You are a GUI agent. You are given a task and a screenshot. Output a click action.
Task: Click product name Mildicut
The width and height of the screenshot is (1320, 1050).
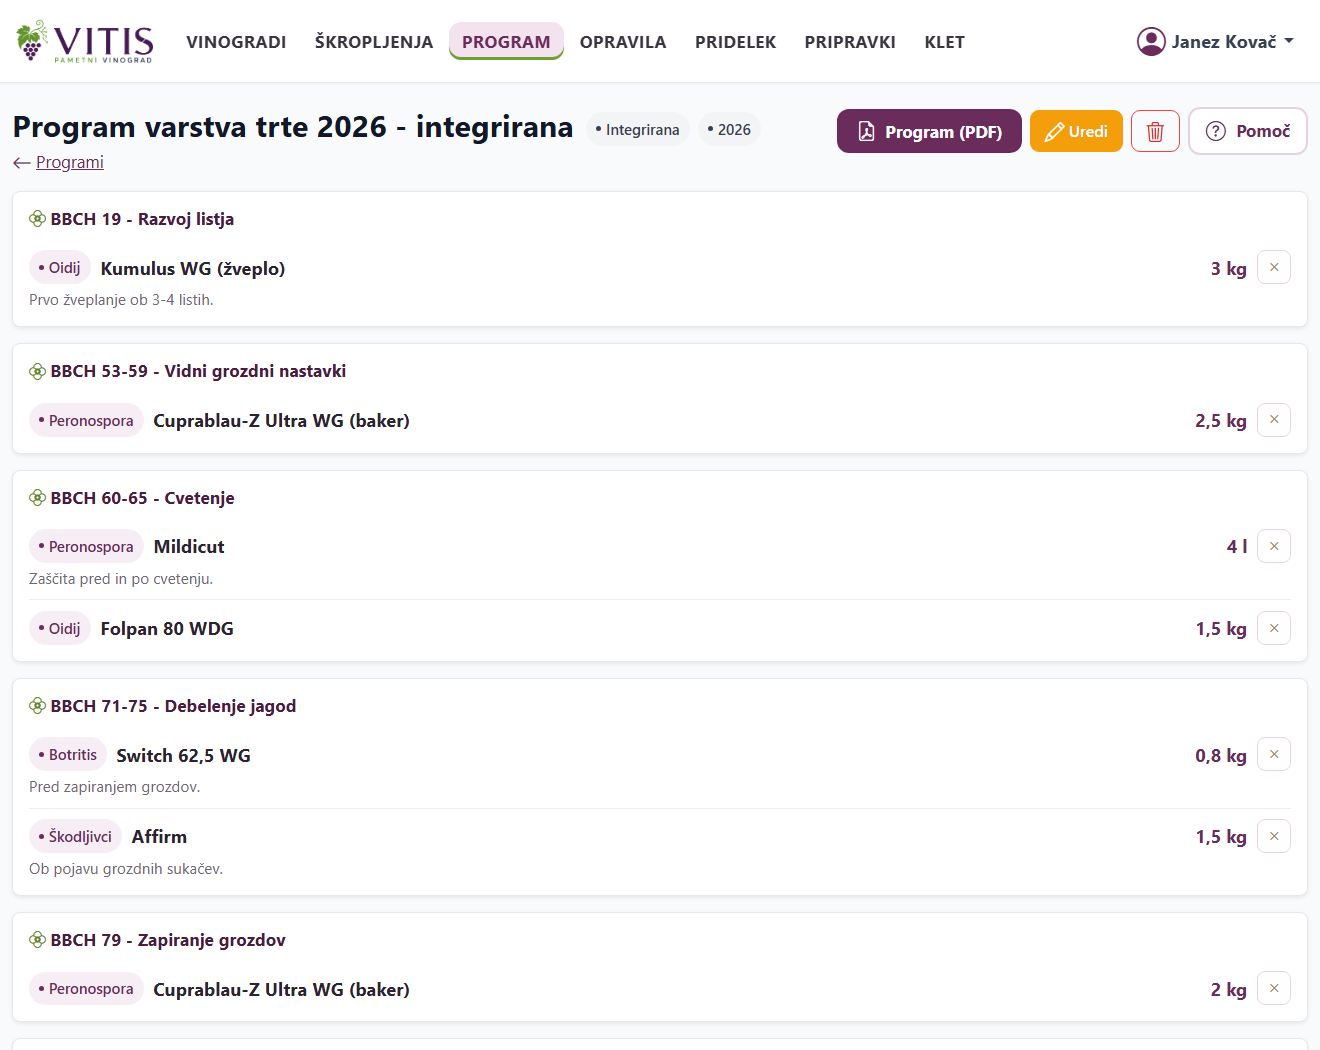[x=189, y=547]
